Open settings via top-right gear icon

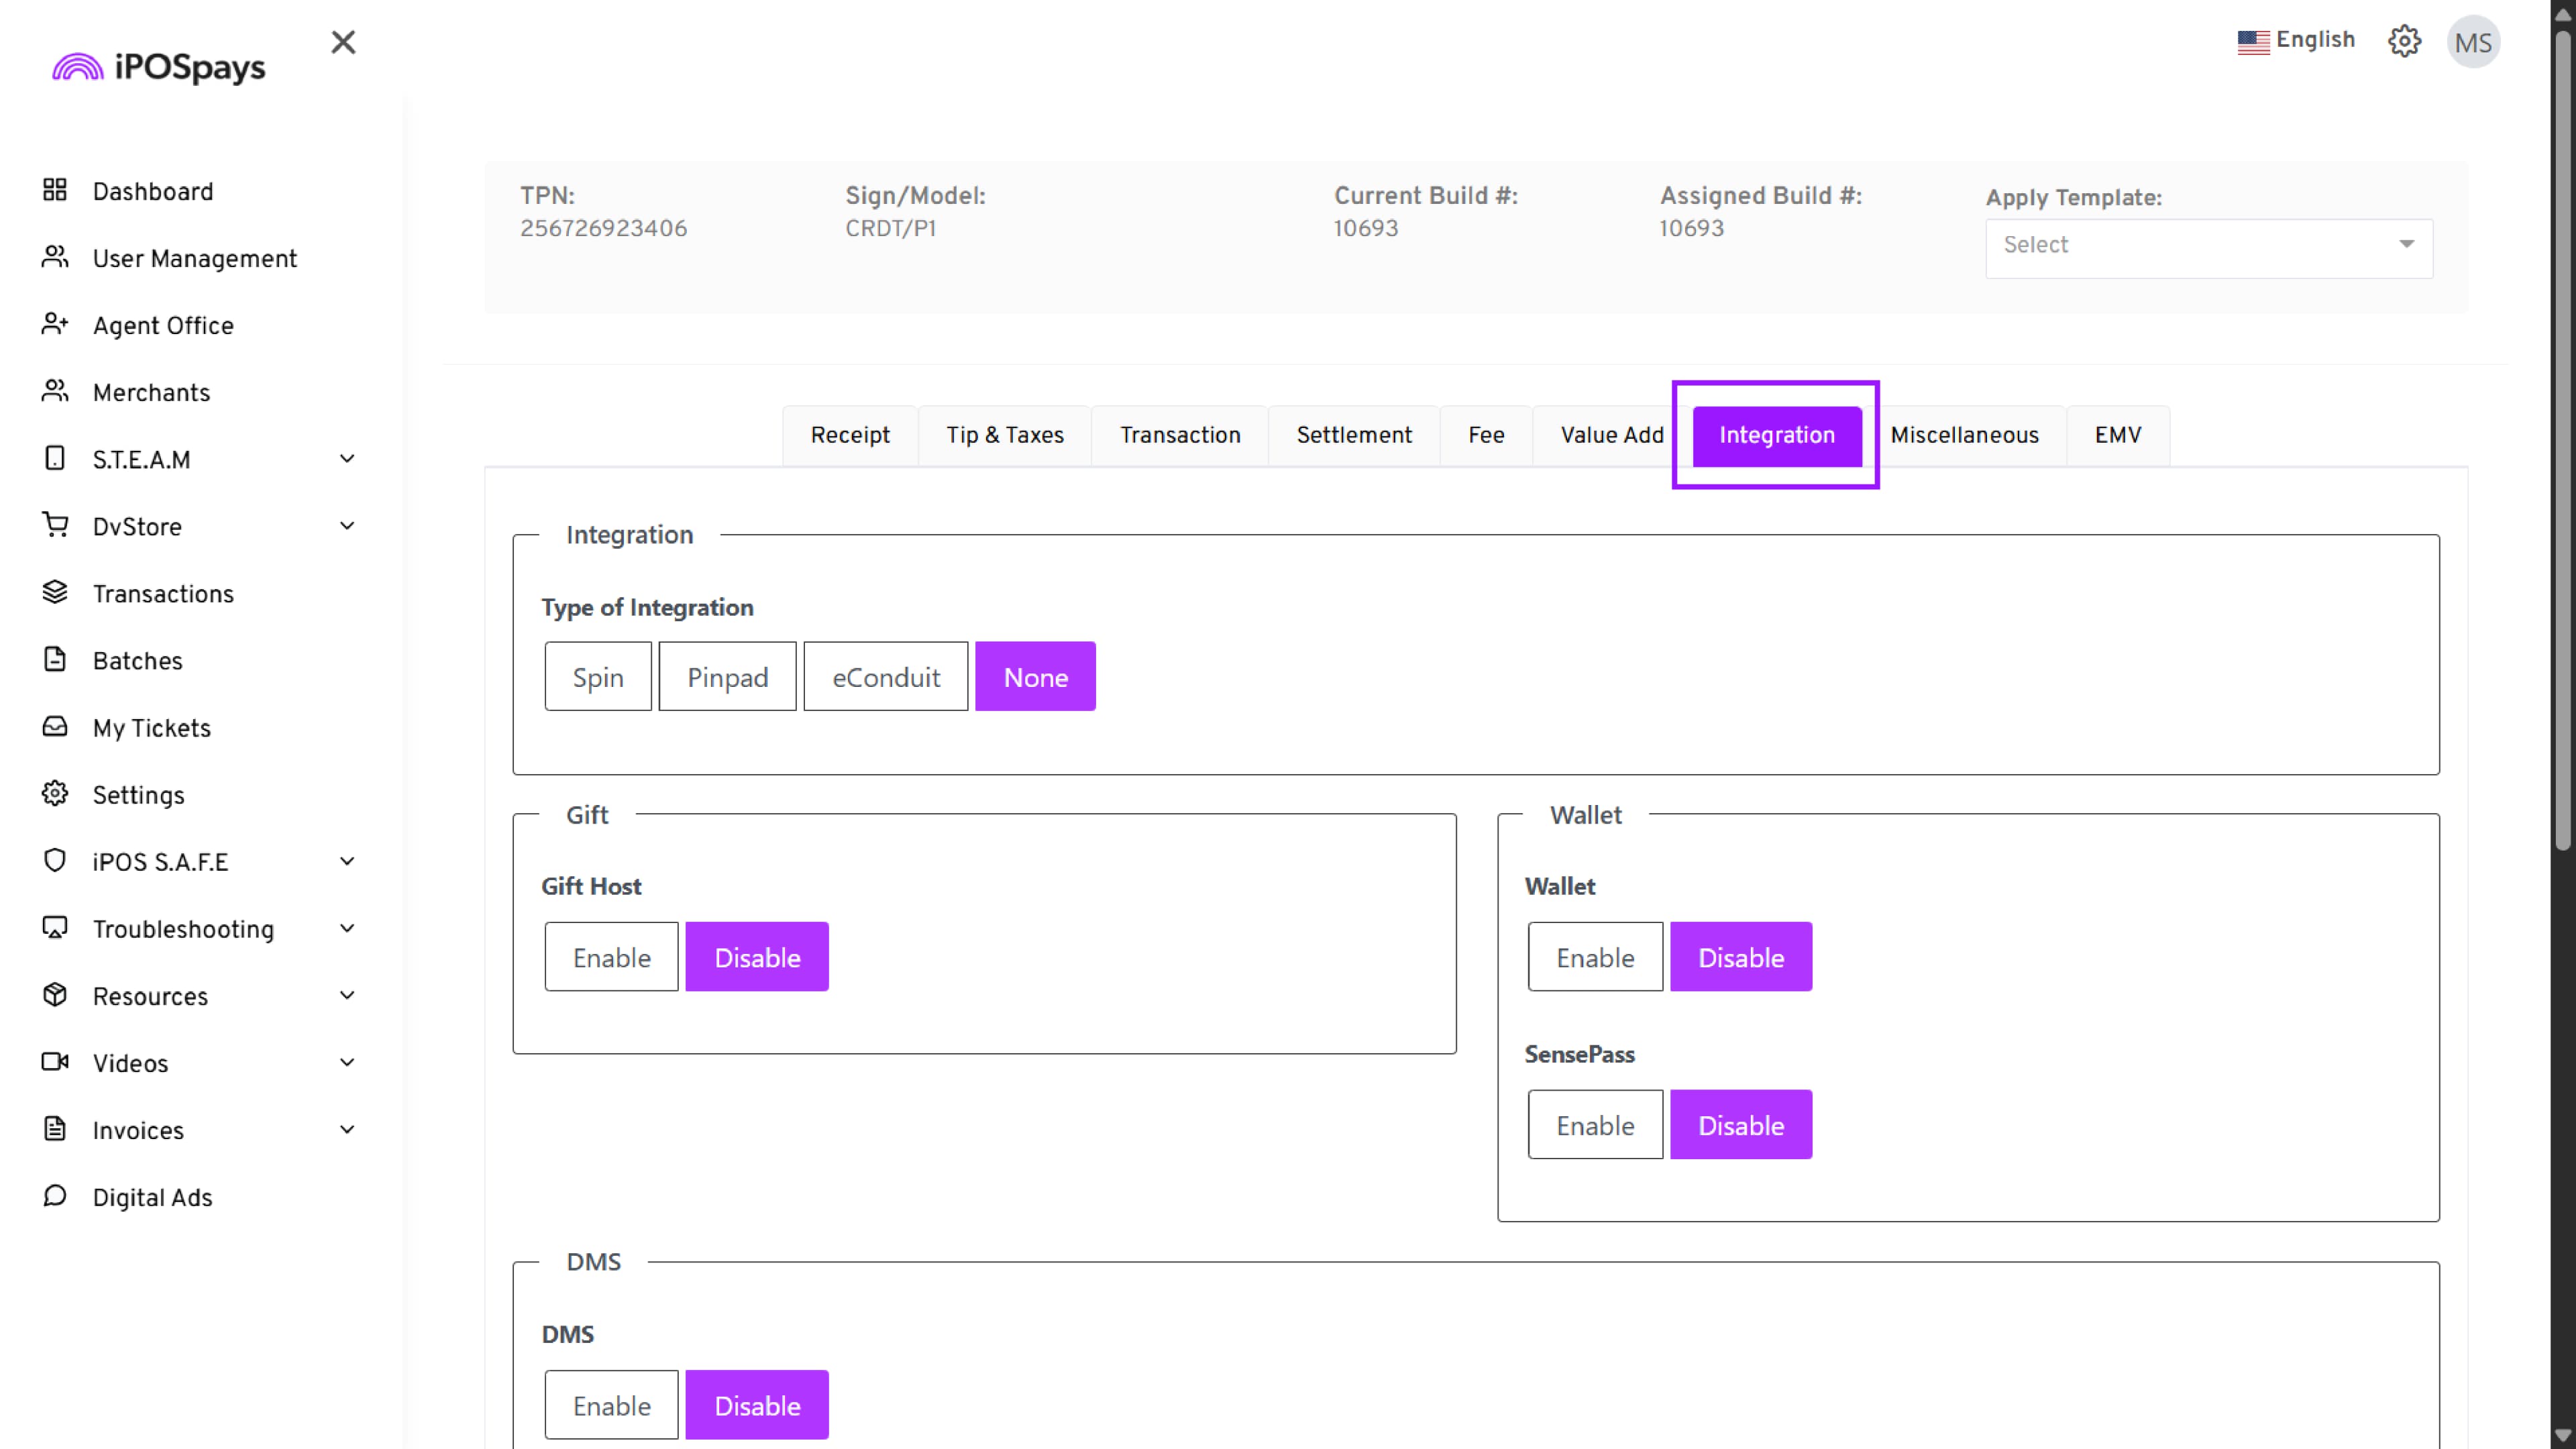pyautogui.click(x=2404, y=42)
